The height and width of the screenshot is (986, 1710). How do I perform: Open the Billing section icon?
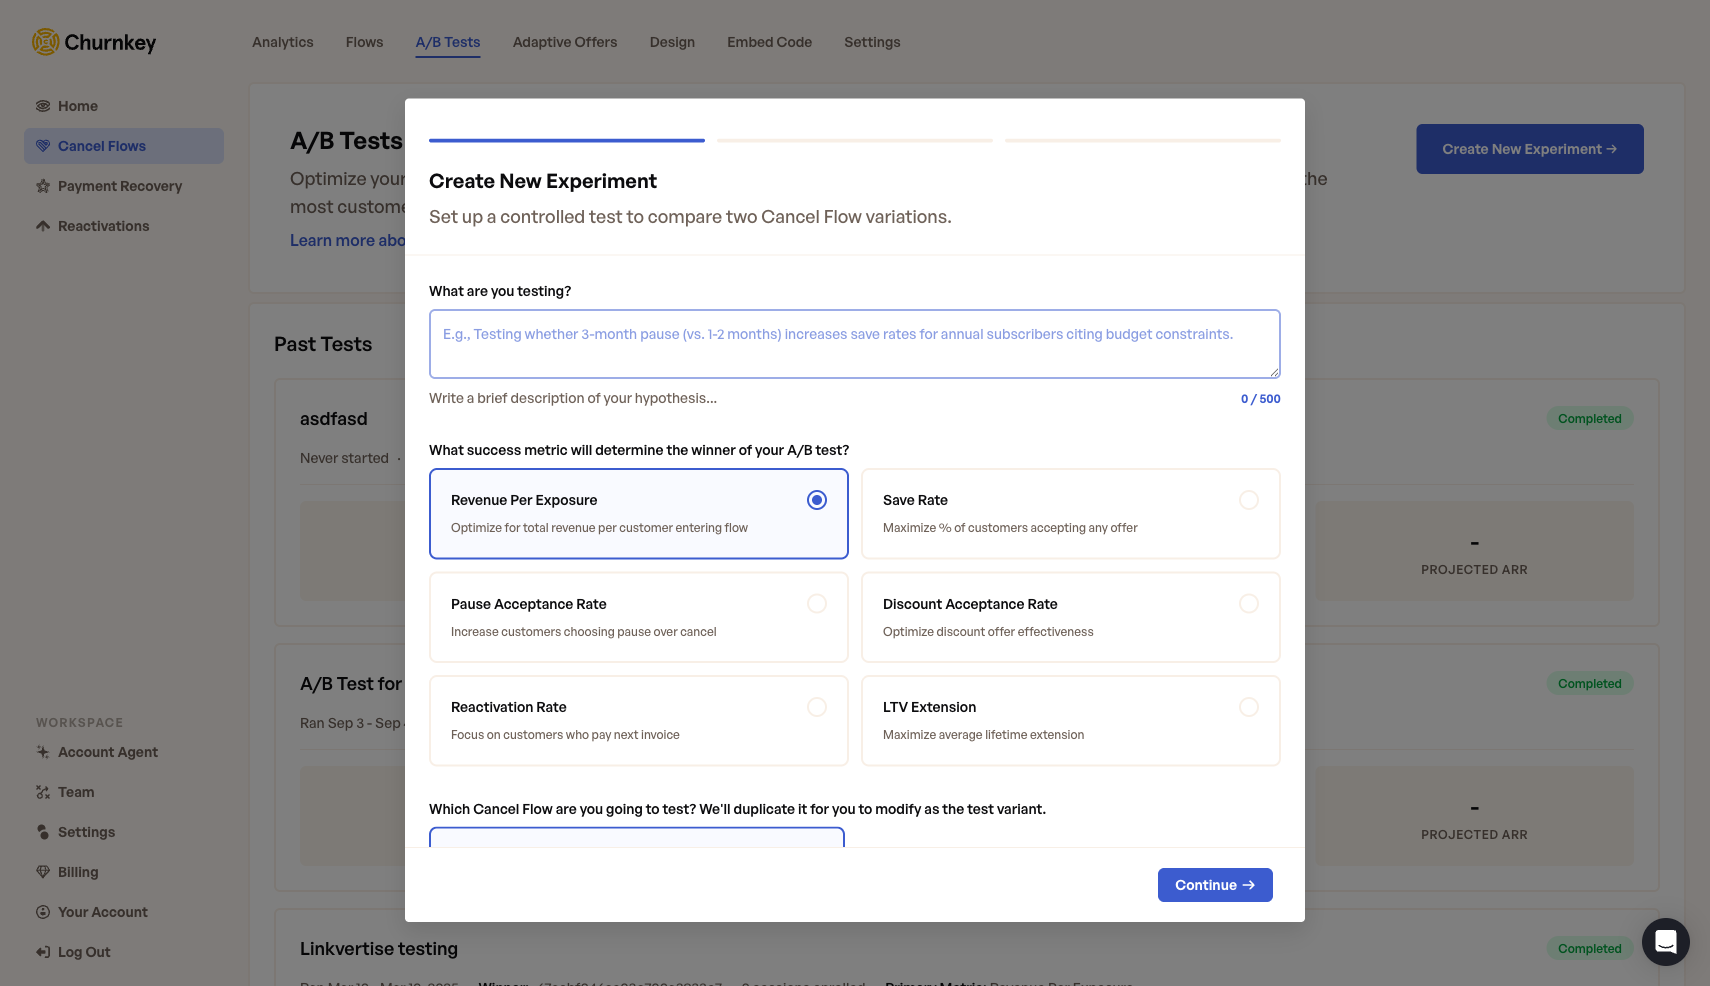(42, 872)
